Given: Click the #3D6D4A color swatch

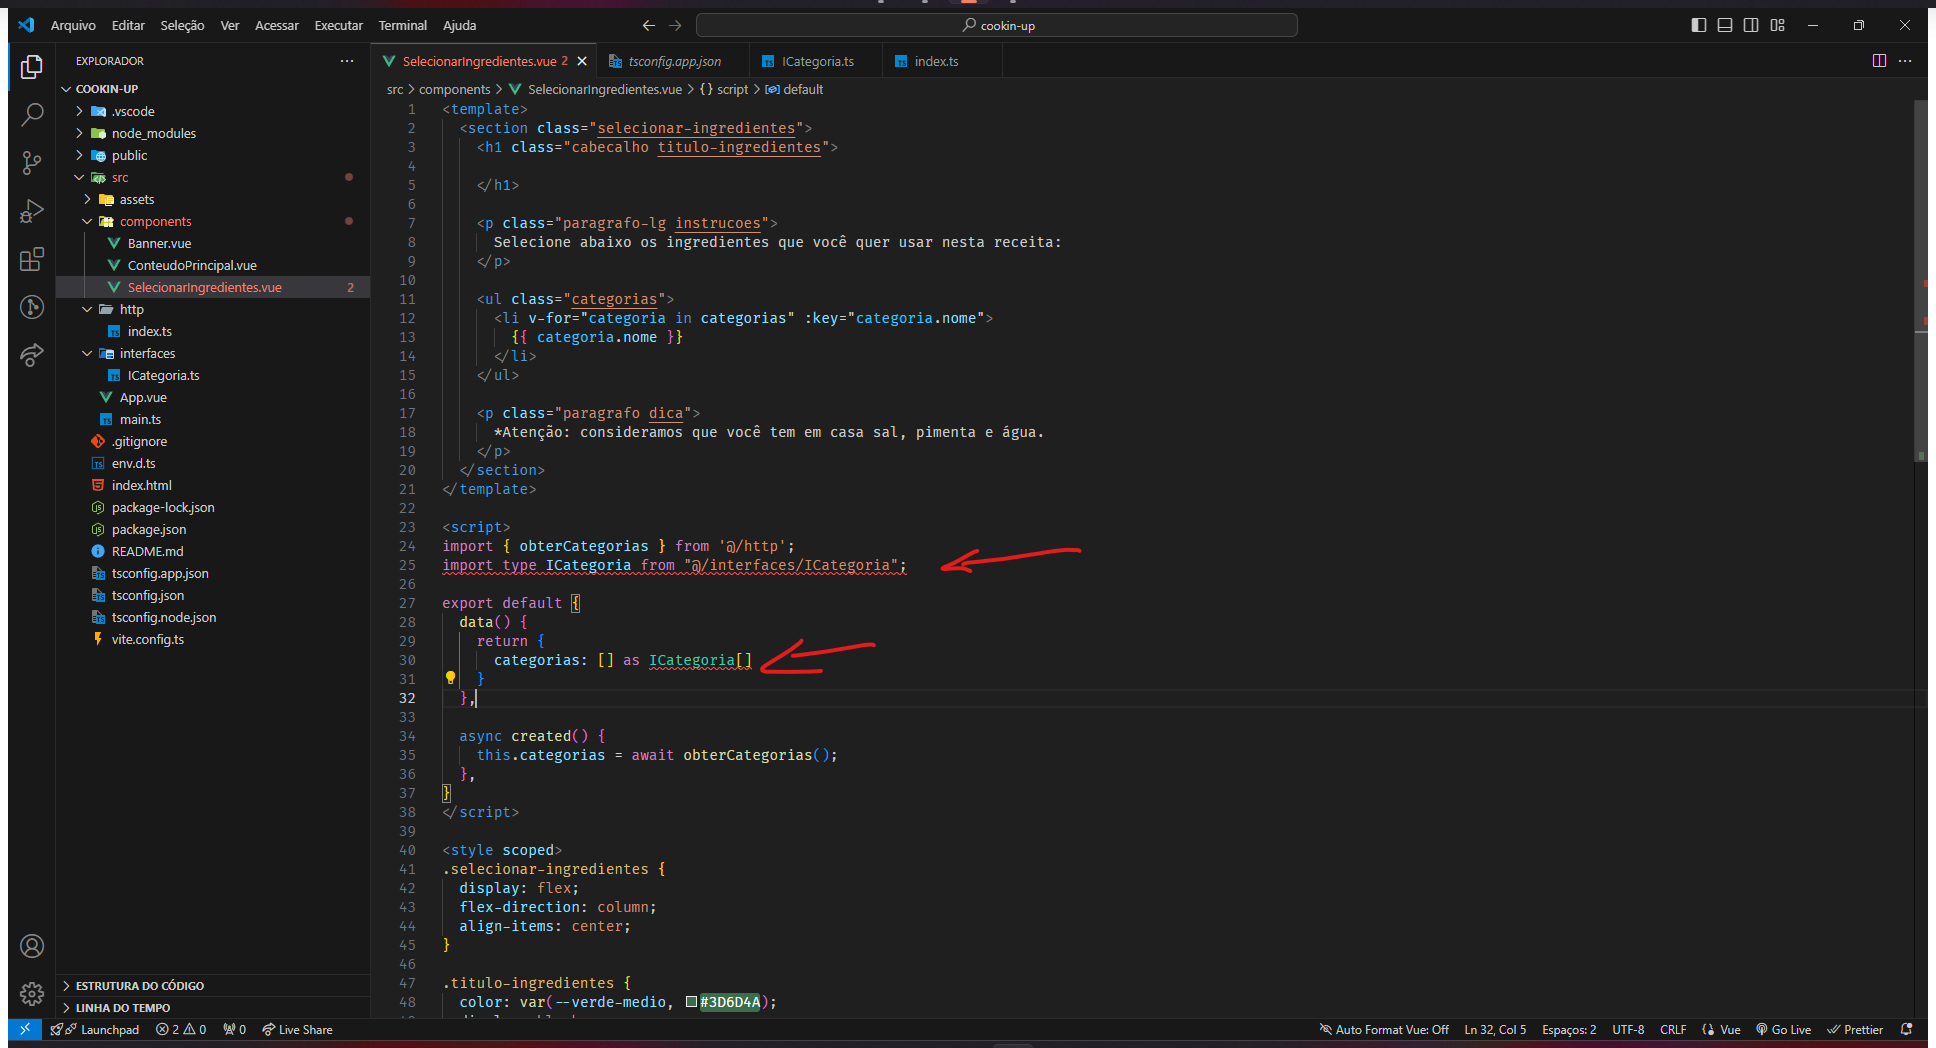Looking at the screenshot, I should tap(691, 1001).
